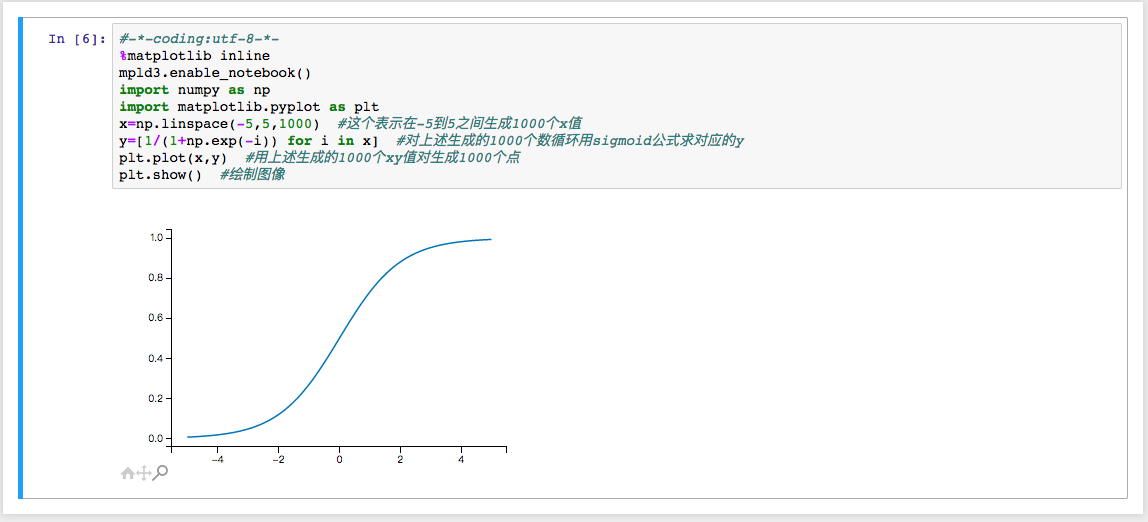1148x522 pixels.
Task: Click the 0.4 y-axis tick label
Action: [154, 359]
